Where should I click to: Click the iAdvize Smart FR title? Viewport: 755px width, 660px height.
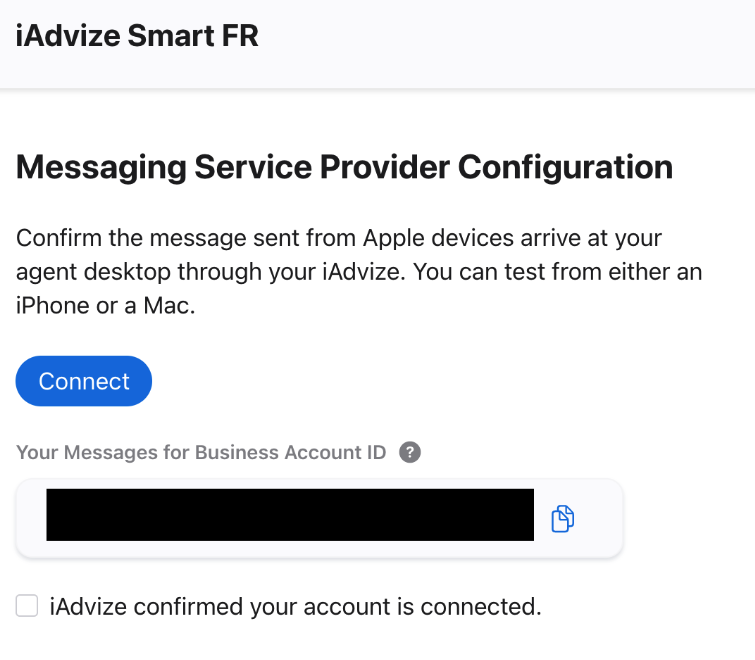137,37
